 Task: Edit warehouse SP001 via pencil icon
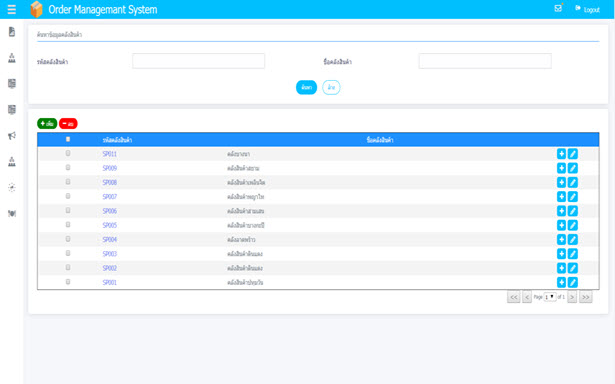[573, 282]
